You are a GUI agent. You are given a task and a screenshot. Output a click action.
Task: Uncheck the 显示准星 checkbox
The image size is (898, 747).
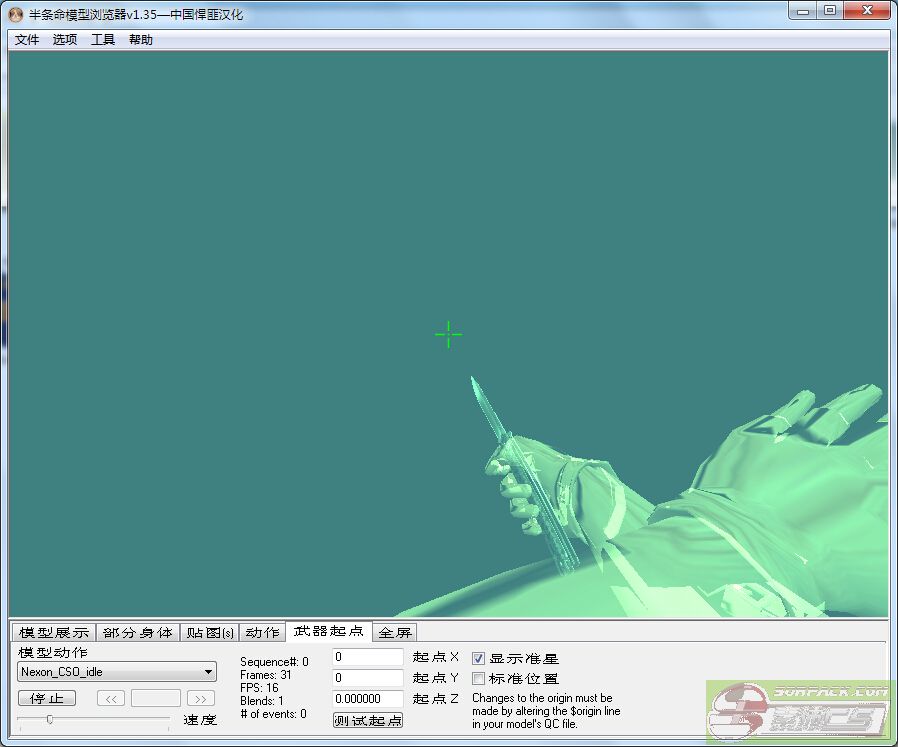pyautogui.click(x=479, y=658)
